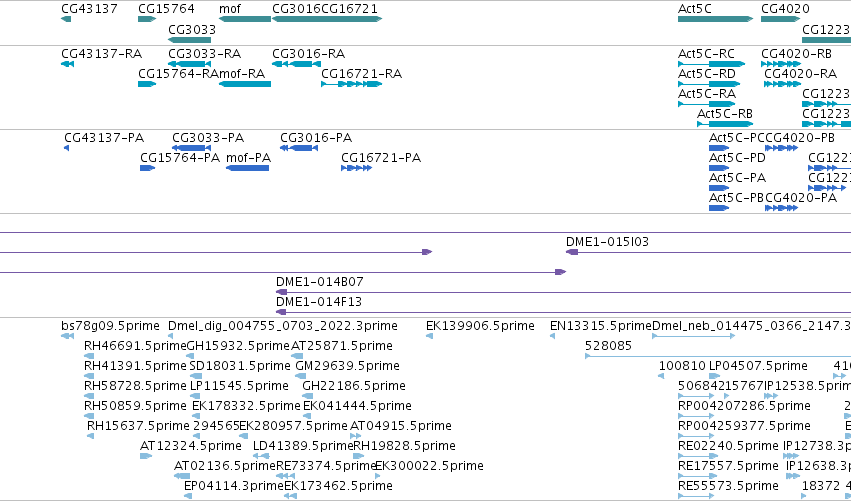Viewport: 851px width, 501px height.
Task: Click protein Act5C-PA
Action: 719,188
